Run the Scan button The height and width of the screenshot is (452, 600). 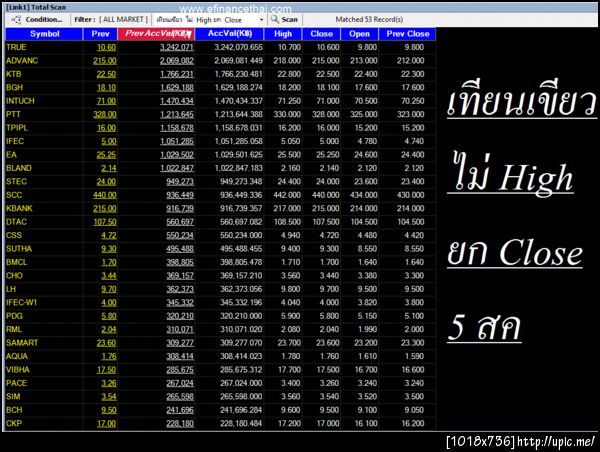(285, 20)
